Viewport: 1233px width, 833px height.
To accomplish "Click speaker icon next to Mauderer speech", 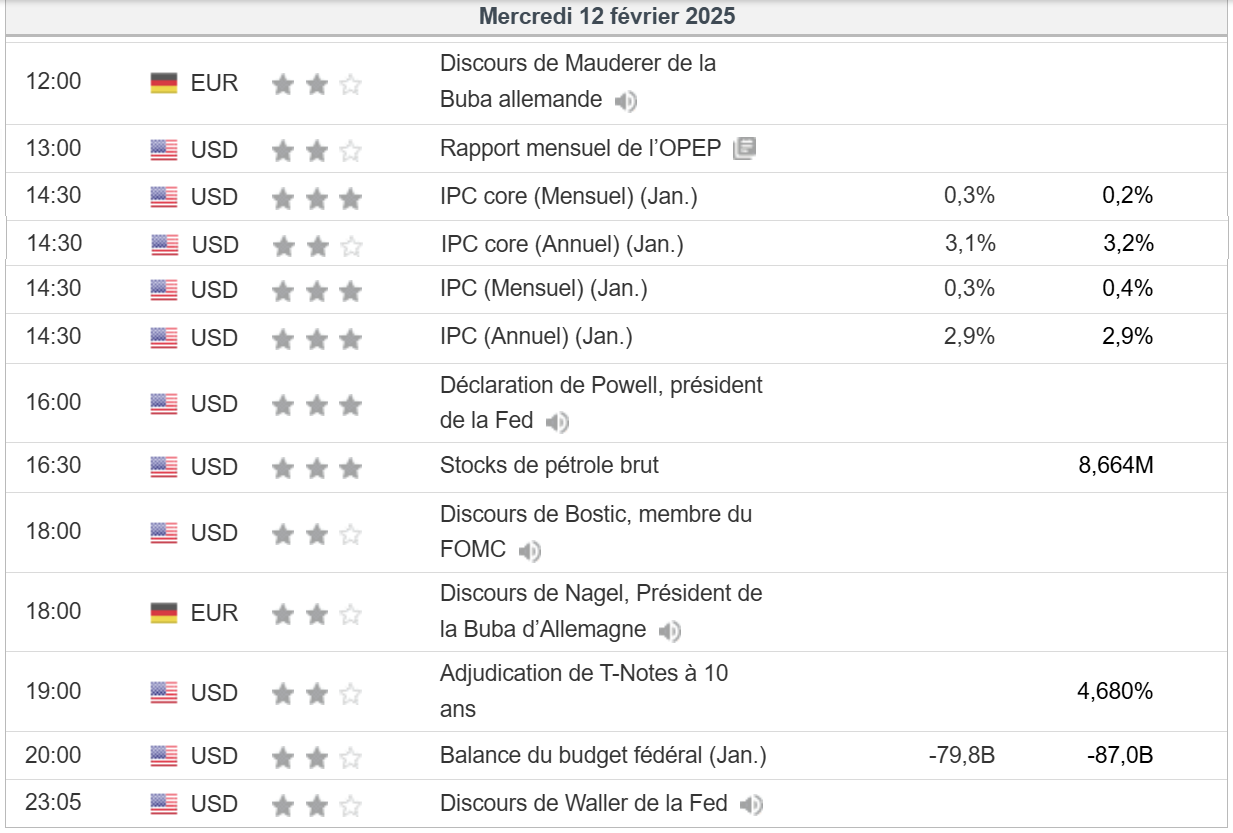I will point(626,101).
